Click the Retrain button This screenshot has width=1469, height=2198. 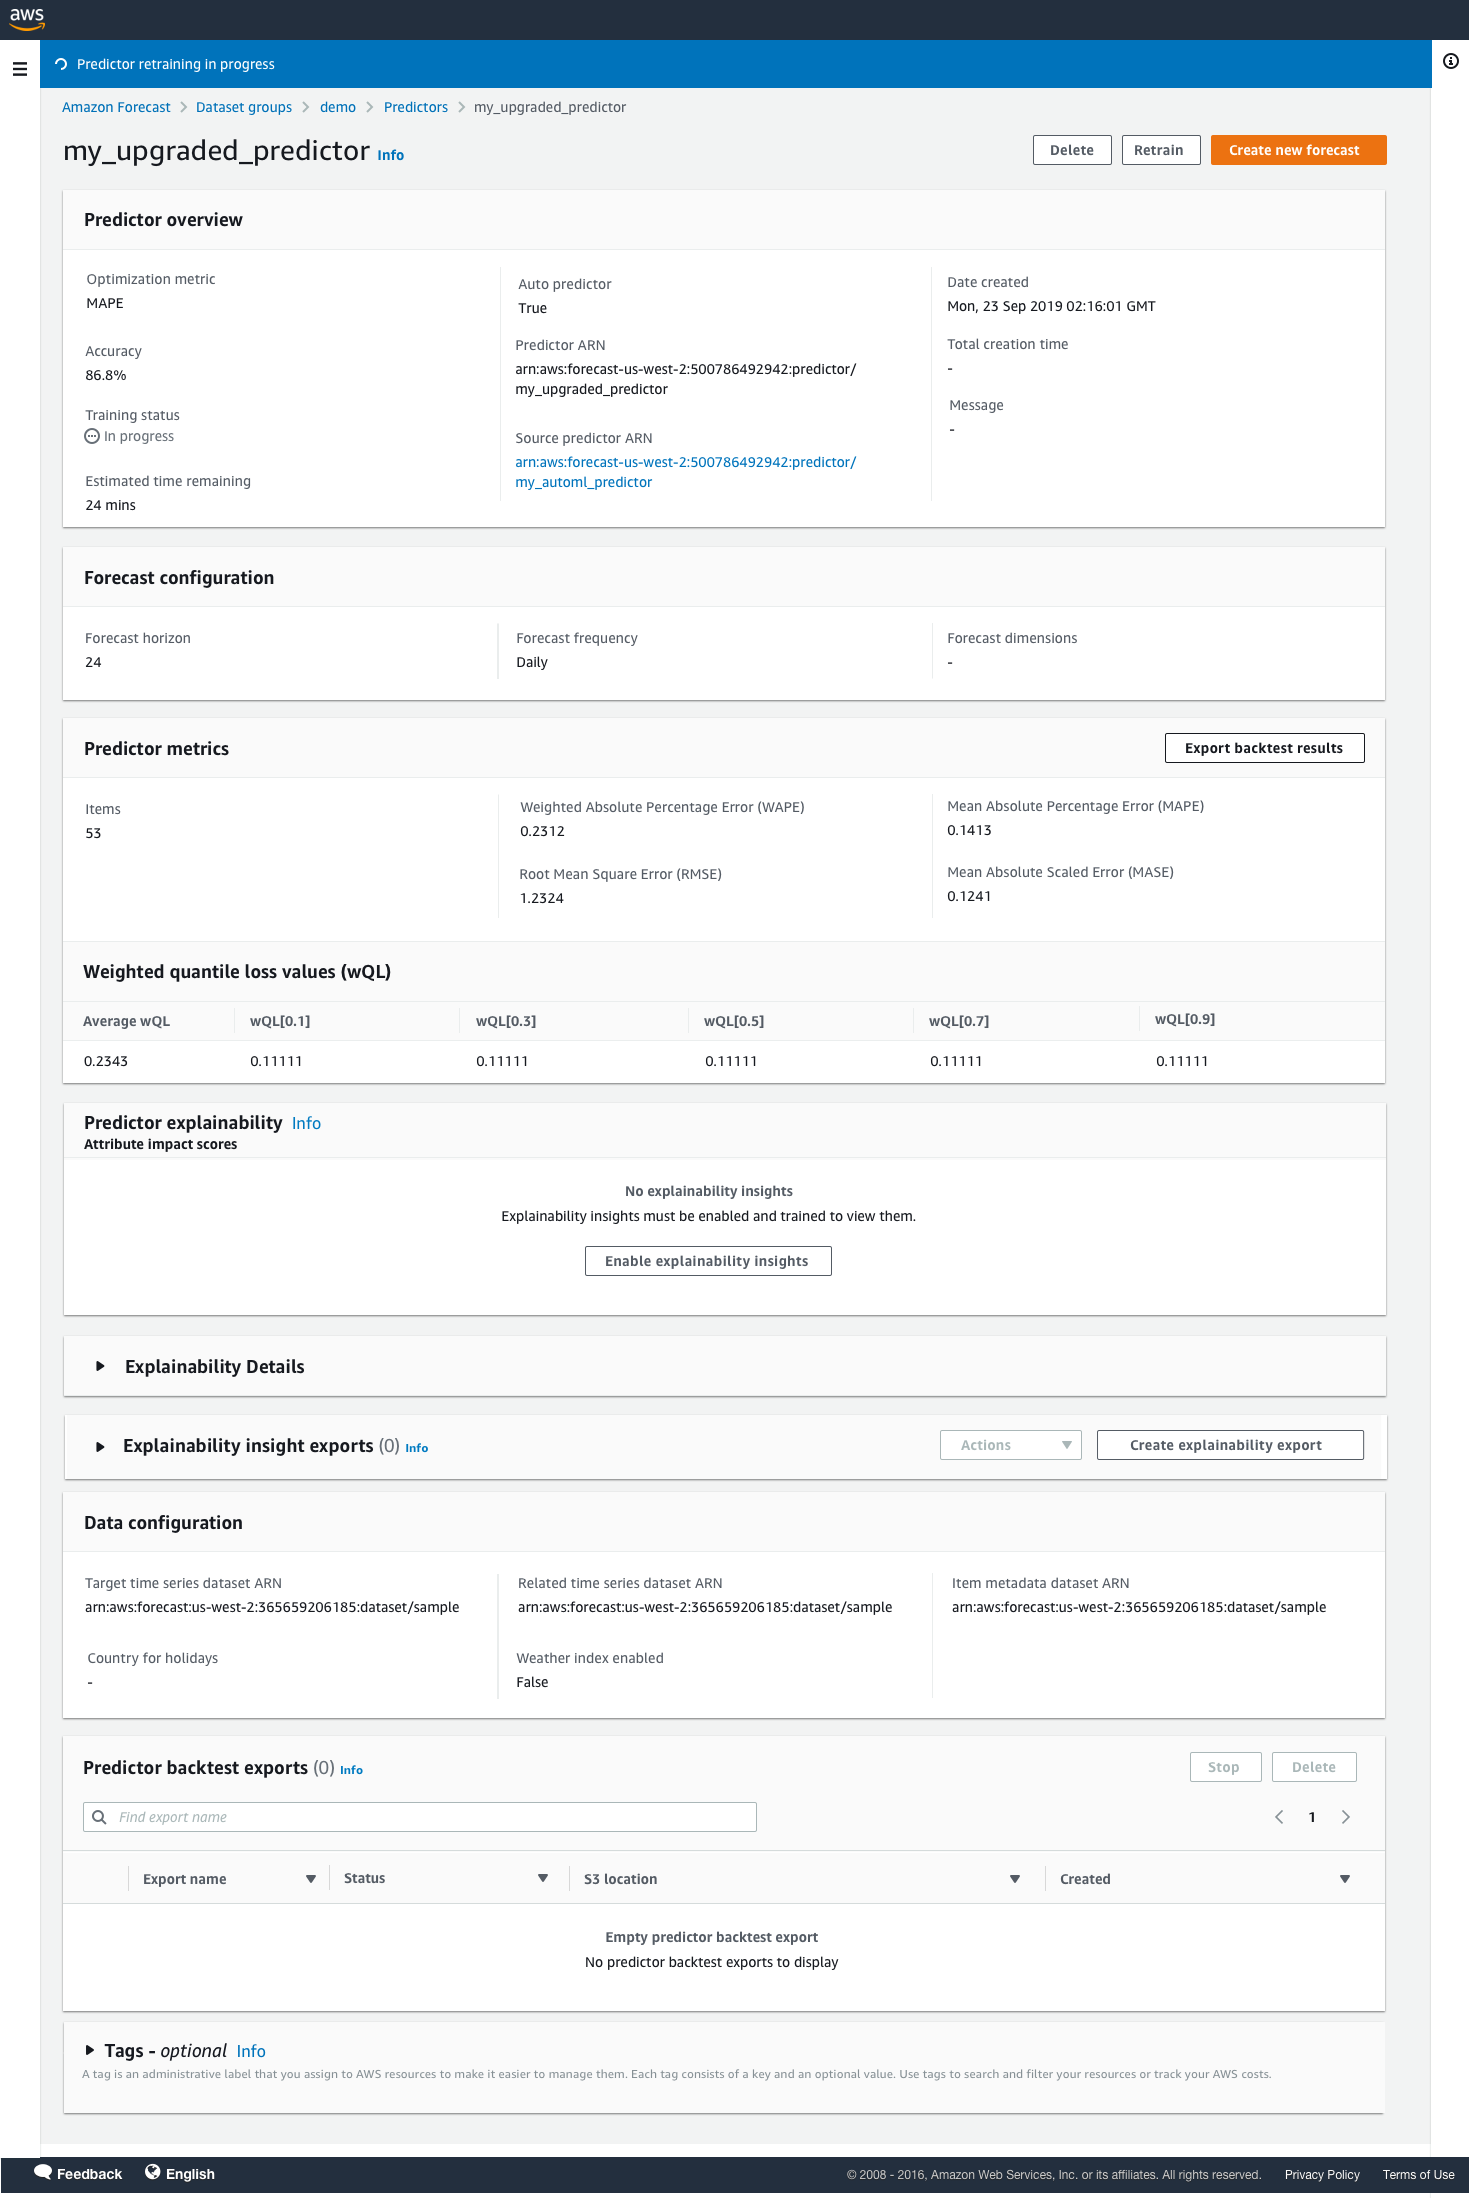[1160, 150]
